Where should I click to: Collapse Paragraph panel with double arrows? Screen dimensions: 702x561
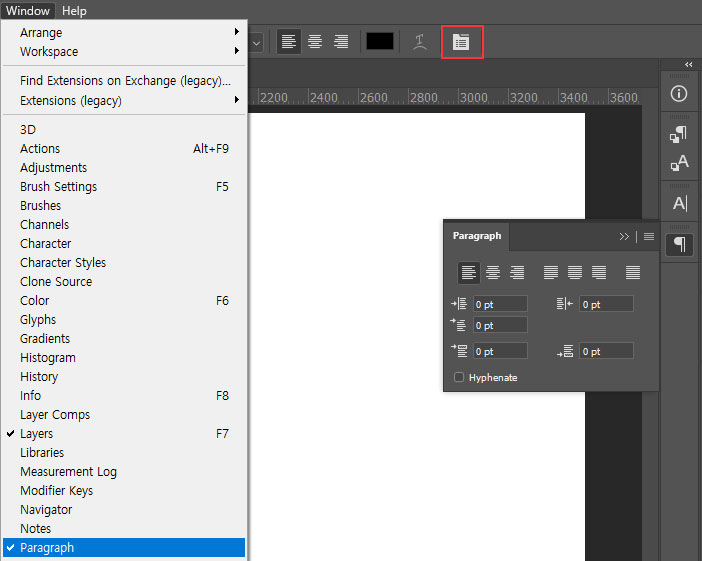[x=624, y=236]
